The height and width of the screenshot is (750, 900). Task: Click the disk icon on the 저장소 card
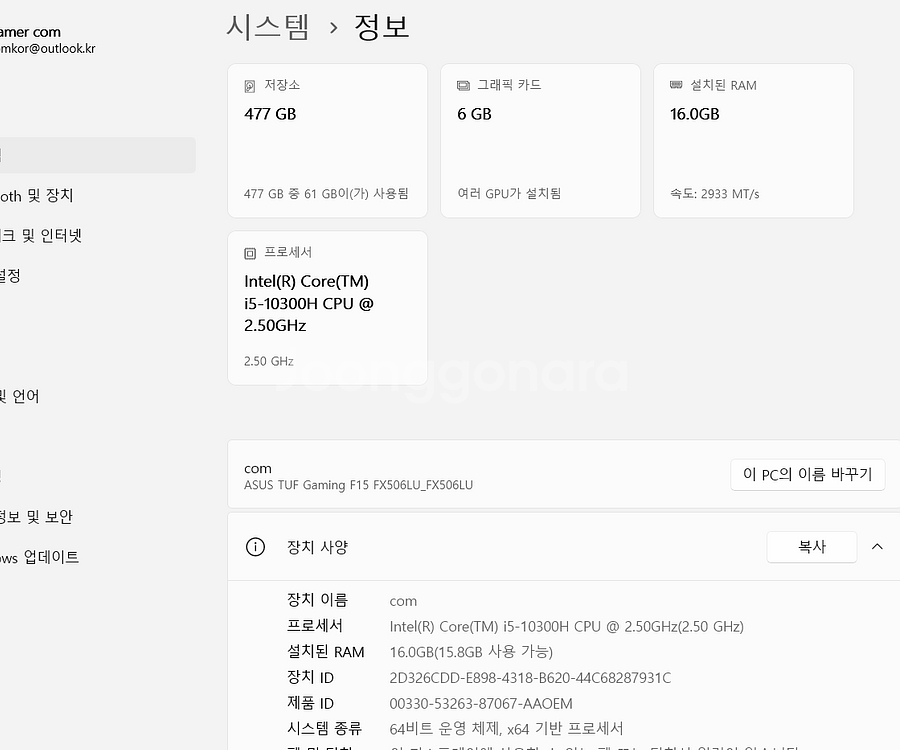pyautogui.click(x=250, y=85)
